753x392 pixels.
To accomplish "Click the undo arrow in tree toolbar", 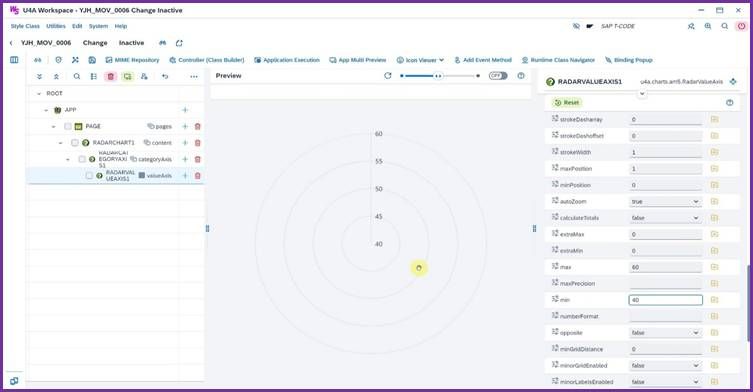I will (x=165, y=76).
